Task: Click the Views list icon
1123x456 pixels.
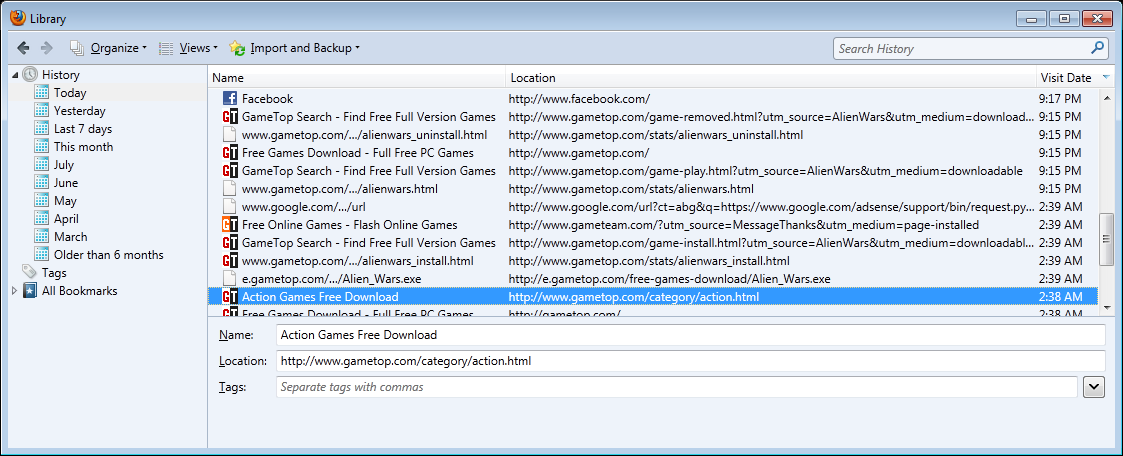Action: point(166,49)
